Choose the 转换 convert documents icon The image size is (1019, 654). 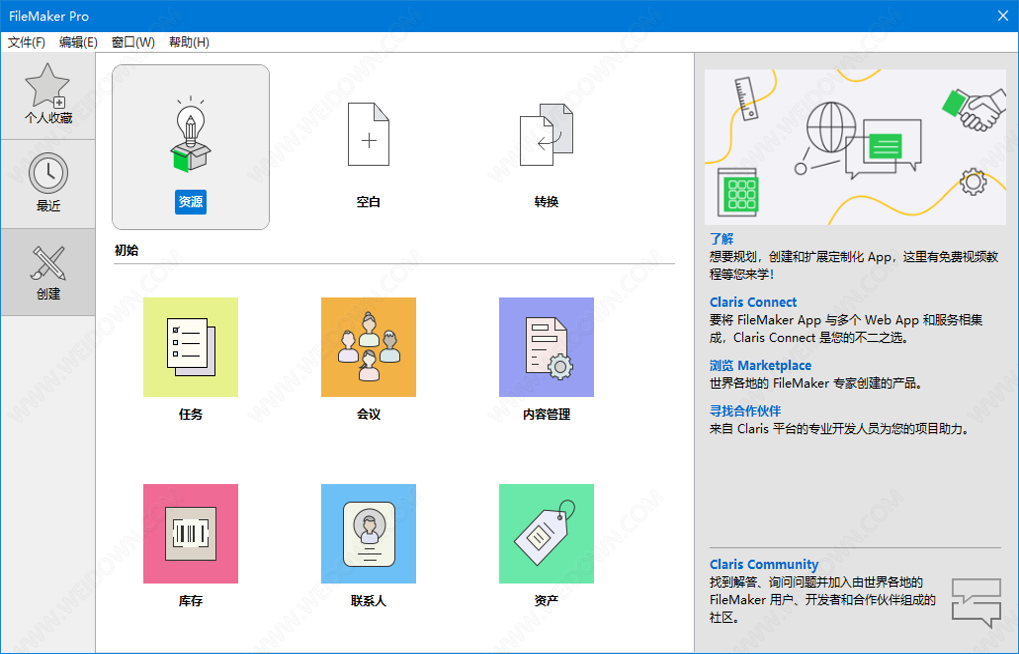click(547, 134)
